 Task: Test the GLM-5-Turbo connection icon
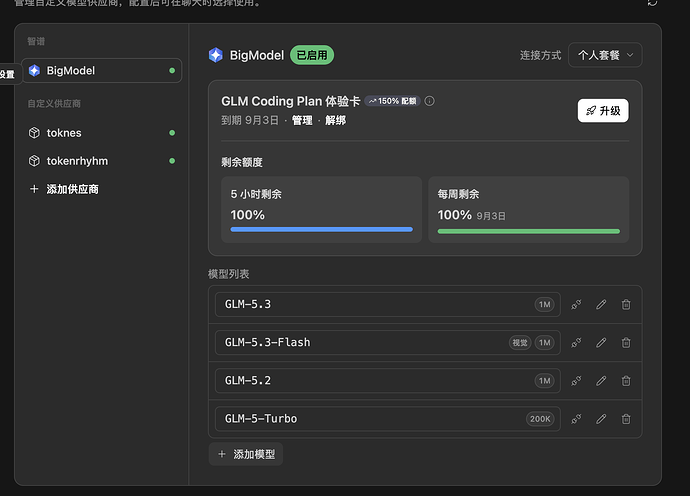click(x=576, y=419)
